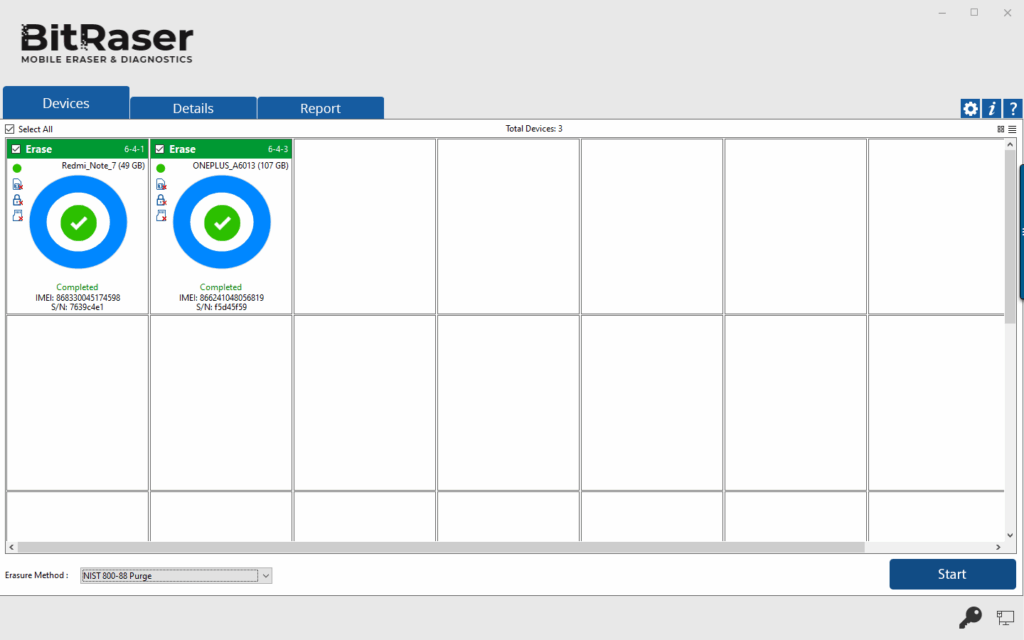Viewport: 1024px width, 640px height.
Task: Click ONEPLUS_A6013 SD card status icon
Action: point(161,216)
